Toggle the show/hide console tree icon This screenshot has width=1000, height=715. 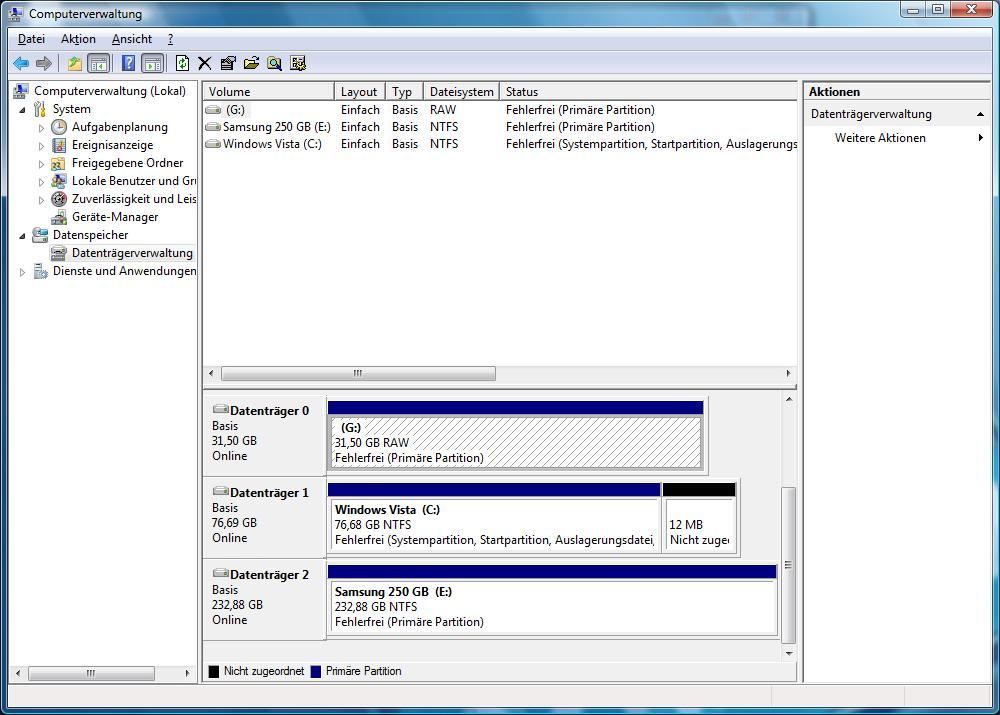coord(99,63)
